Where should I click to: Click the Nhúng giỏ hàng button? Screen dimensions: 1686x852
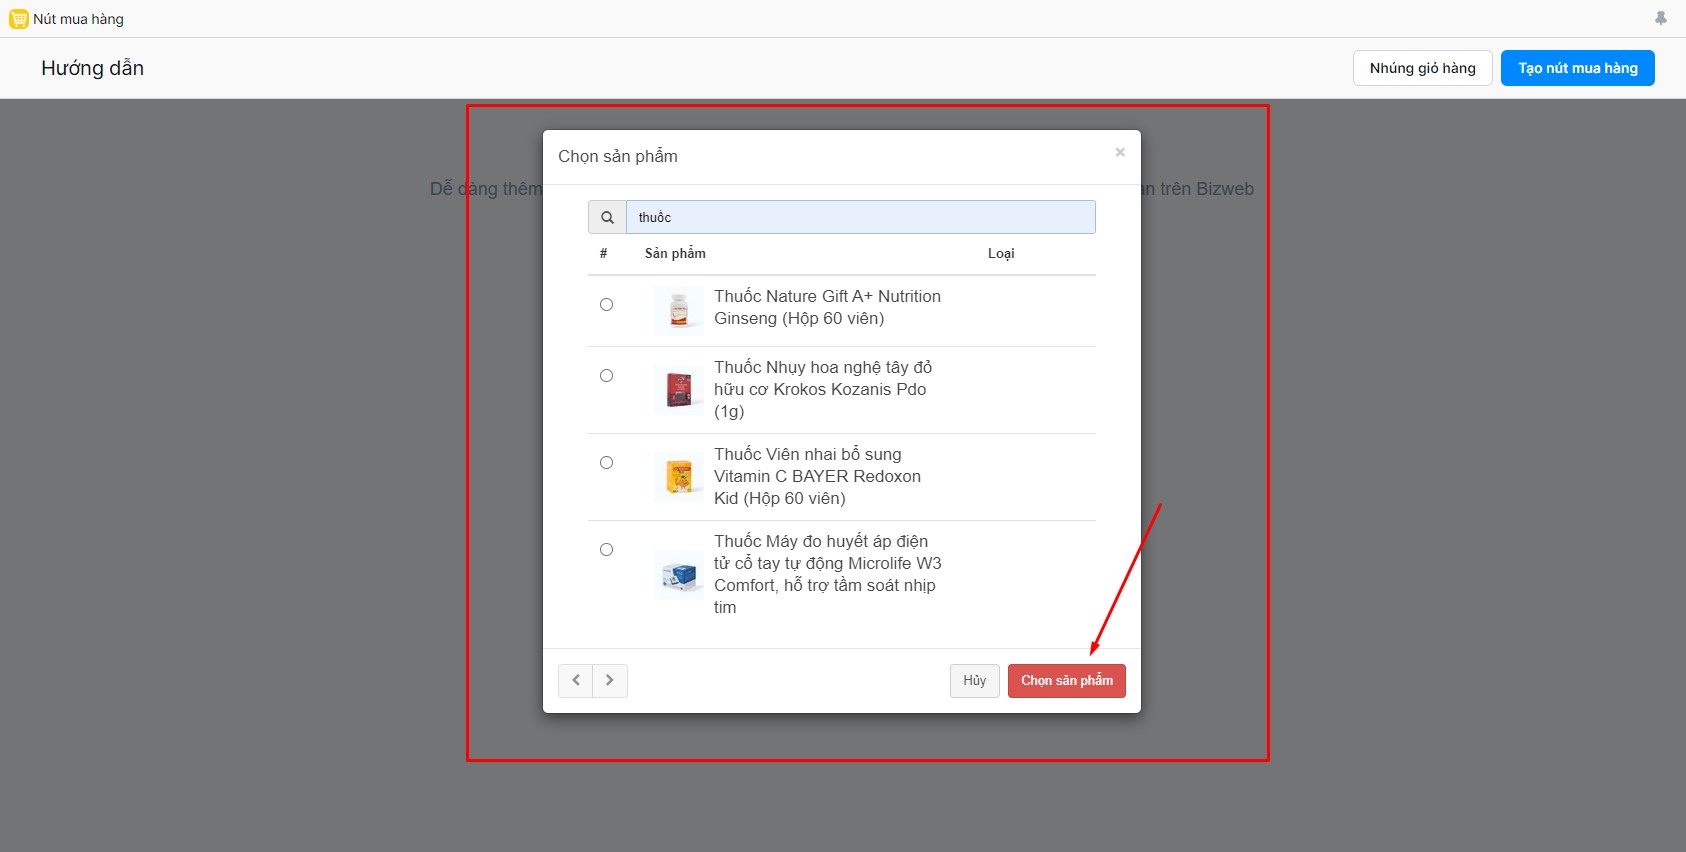coord(1422,68)
